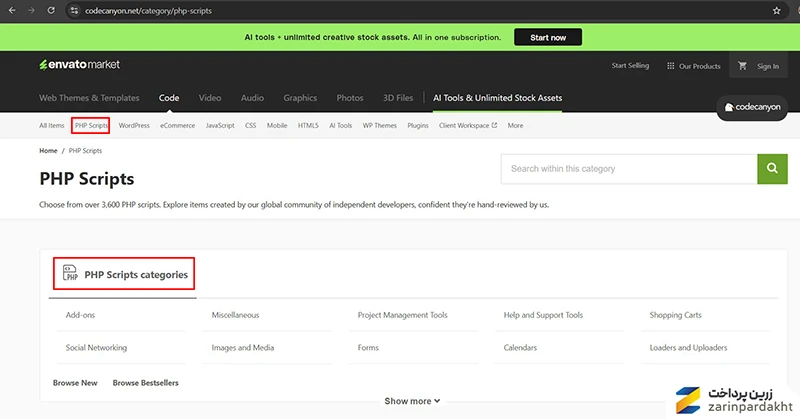Click the Start now button
This screenshot has height=419, width=800.
pos(548,37)
